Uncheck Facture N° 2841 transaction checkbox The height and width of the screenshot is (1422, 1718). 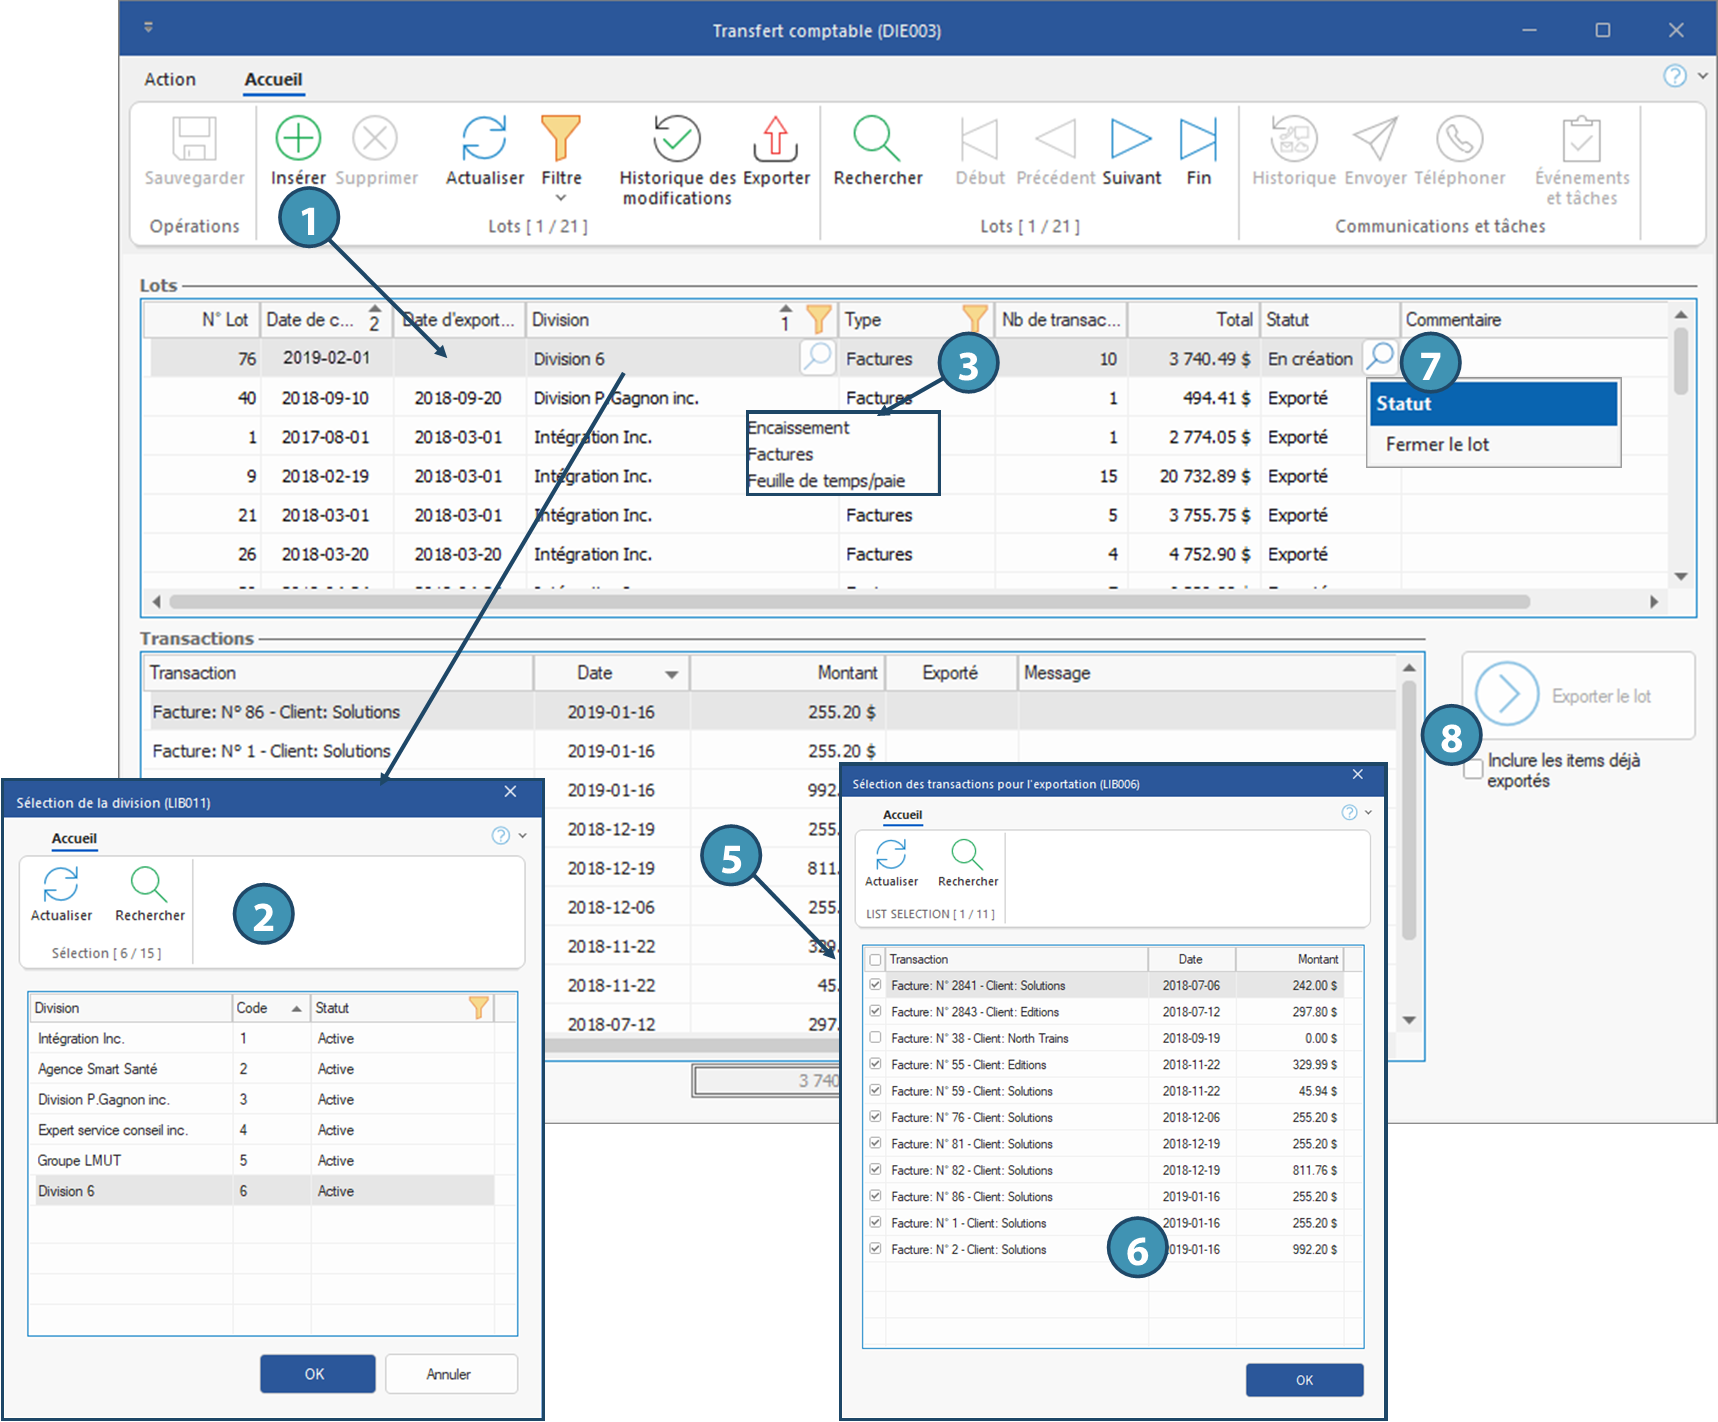[876, 985]
